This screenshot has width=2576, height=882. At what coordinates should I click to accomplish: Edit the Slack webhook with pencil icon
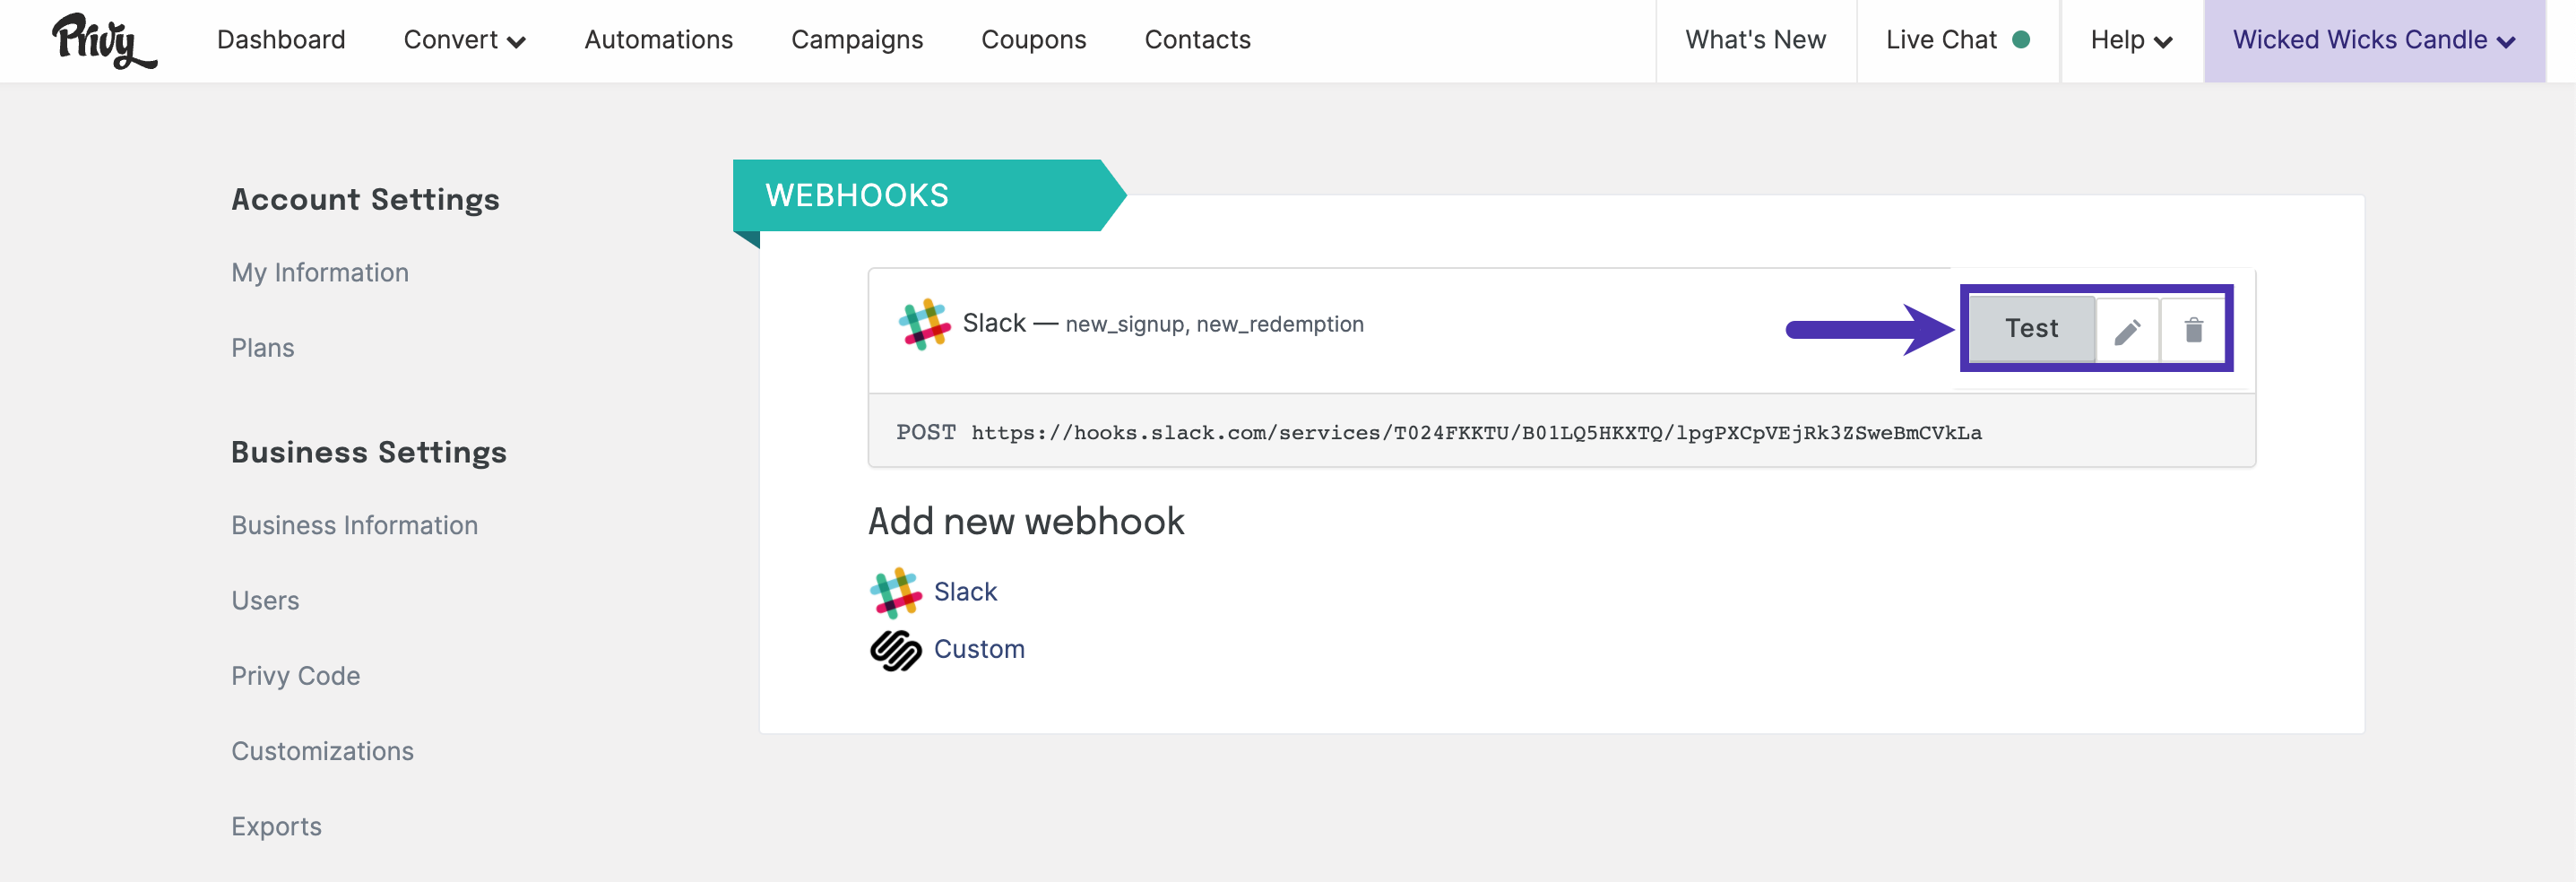[2127, 330]
